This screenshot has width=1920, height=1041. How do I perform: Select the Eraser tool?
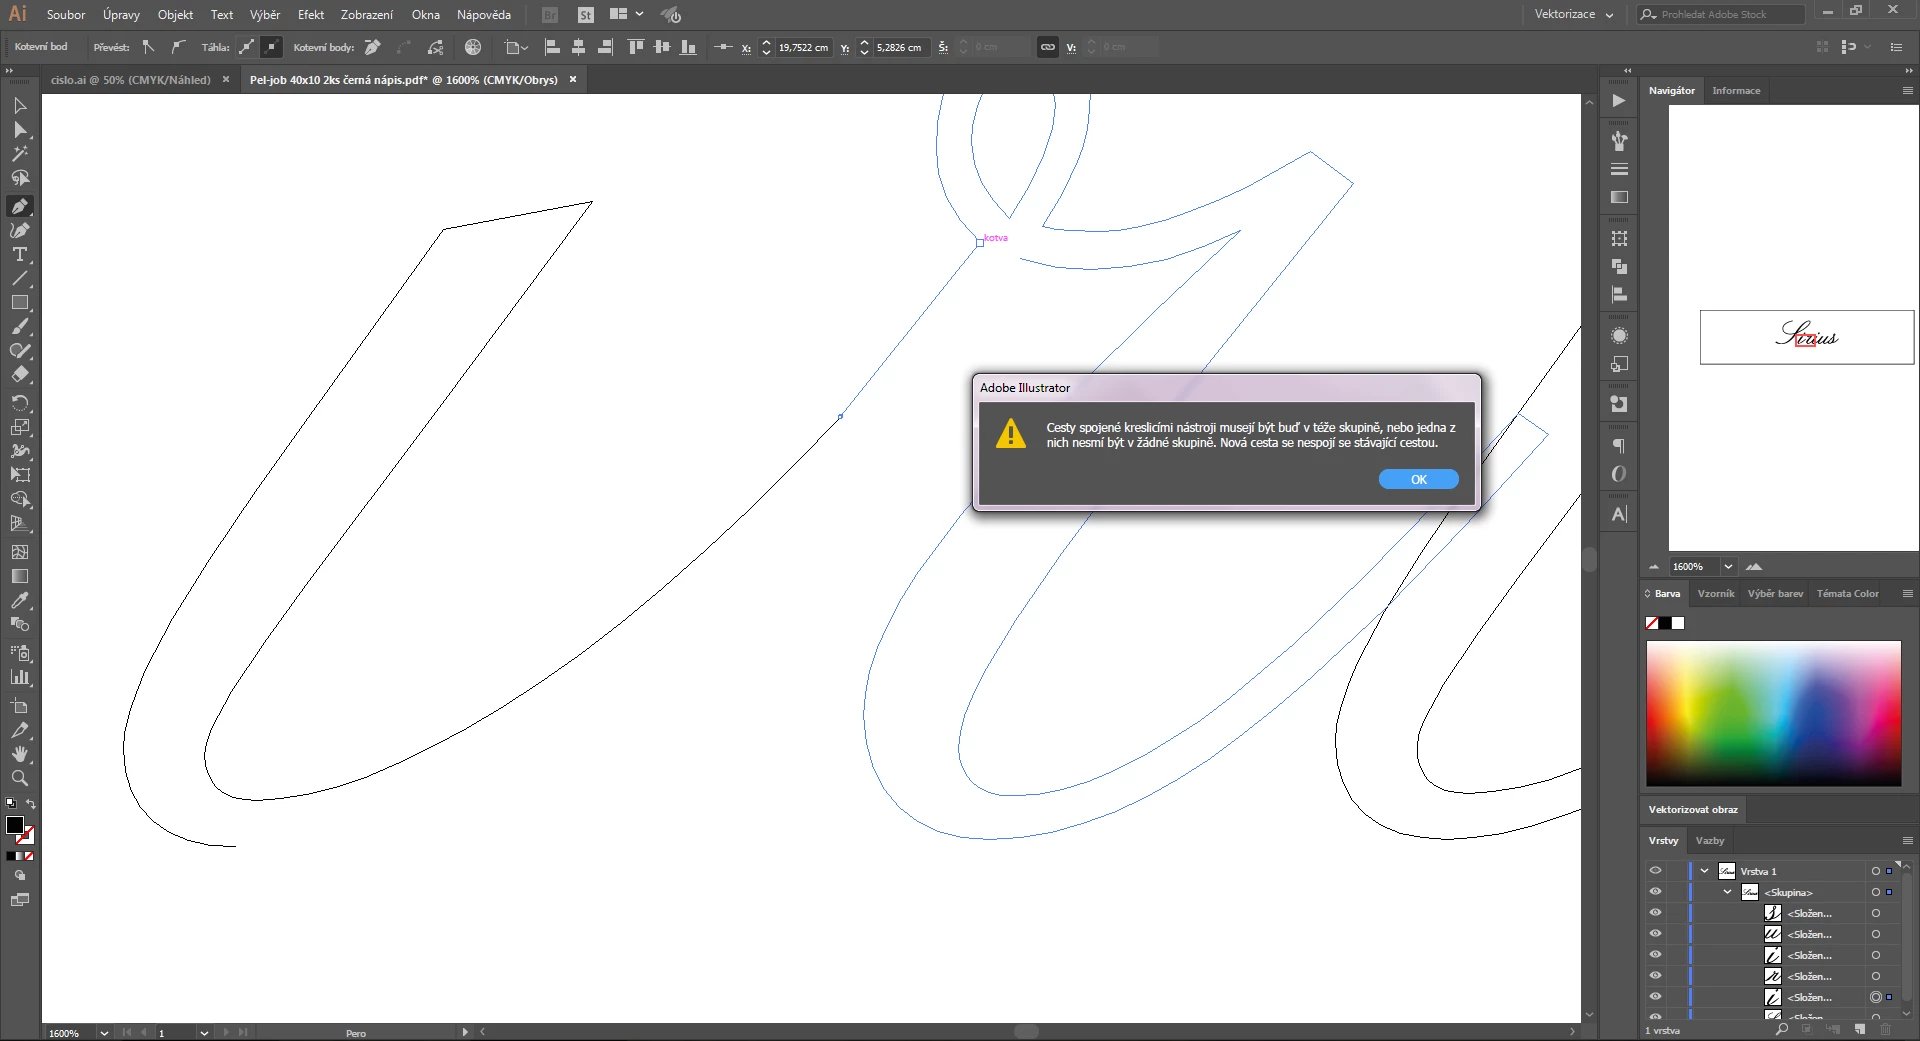[x=20, y=375]
